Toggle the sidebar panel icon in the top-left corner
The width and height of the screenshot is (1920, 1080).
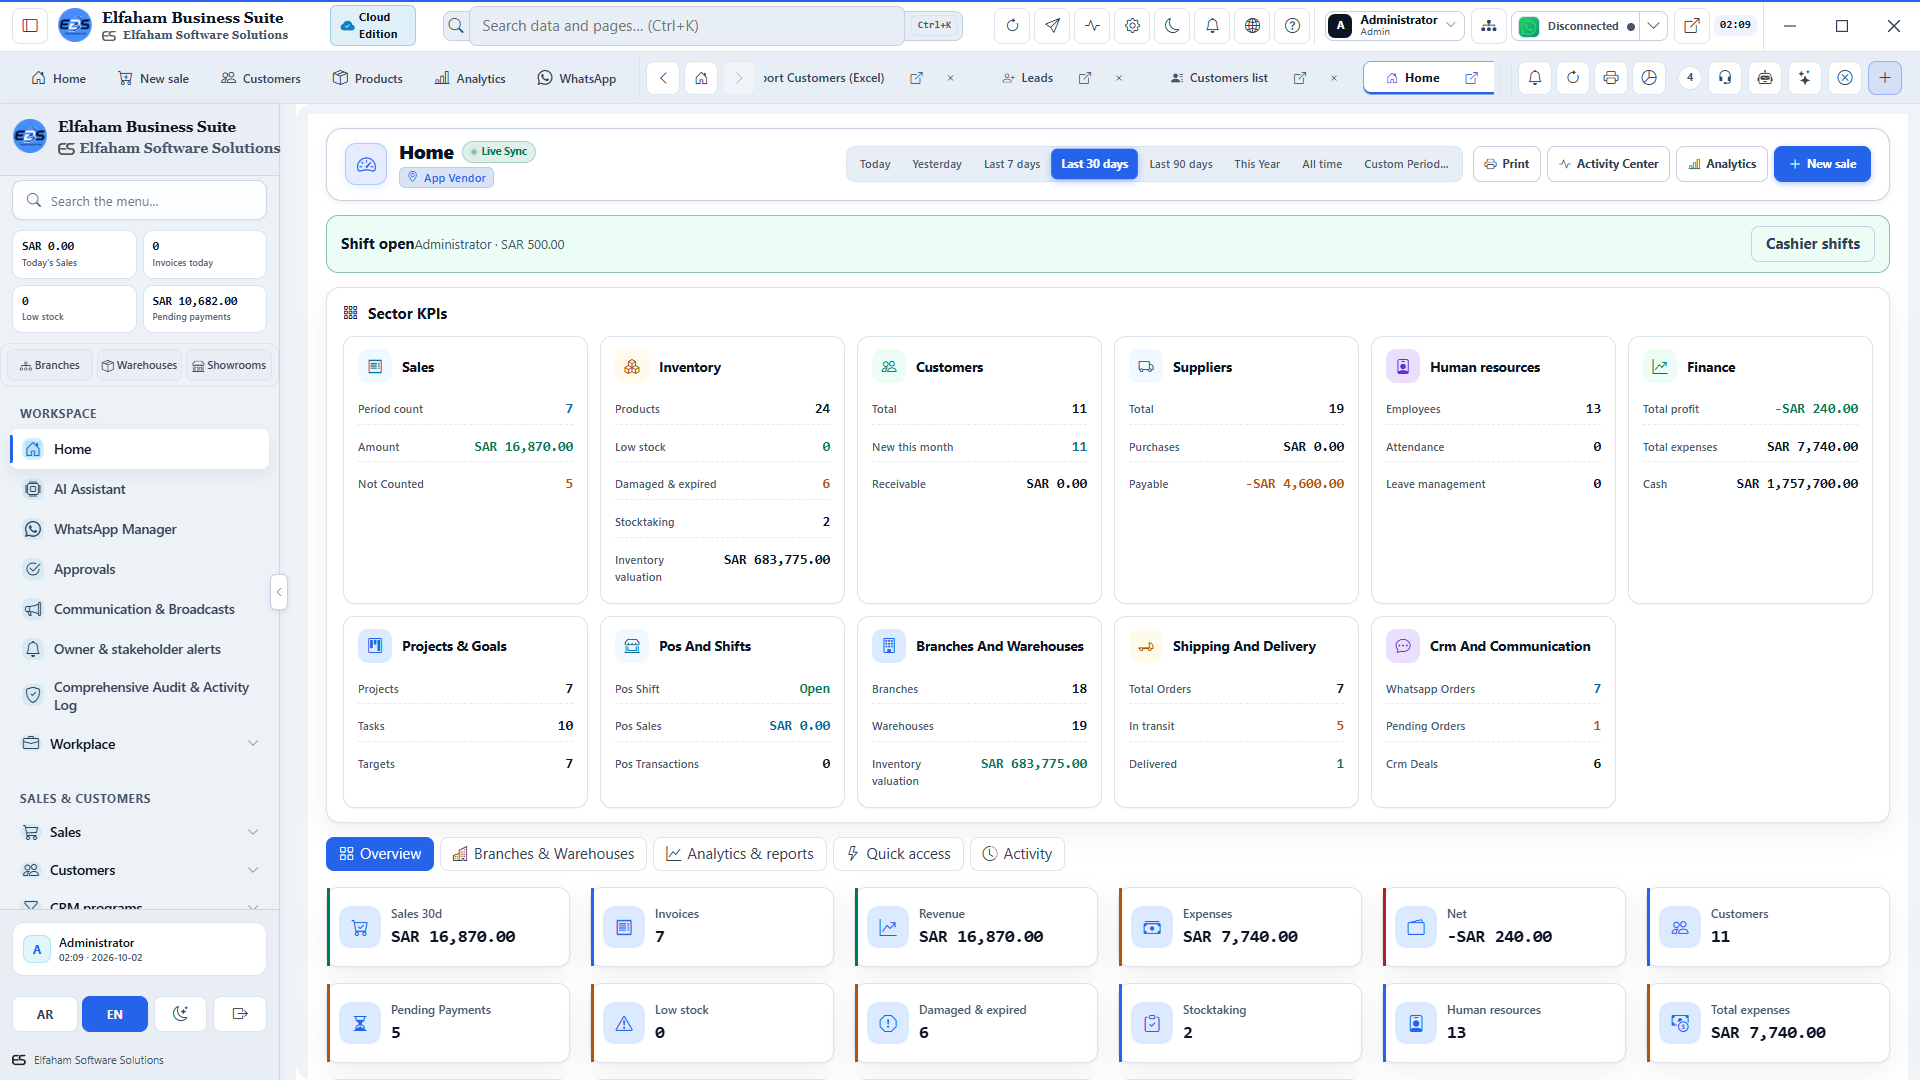[x=30, y=26]
